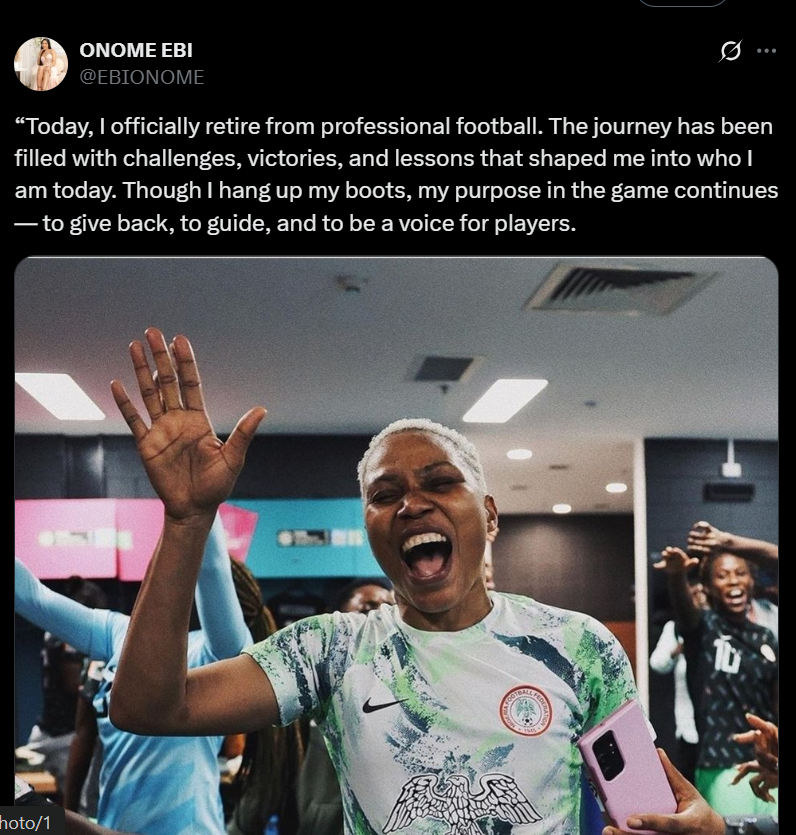Open the ONOME EBI display name link

click(x=136, y=50)
